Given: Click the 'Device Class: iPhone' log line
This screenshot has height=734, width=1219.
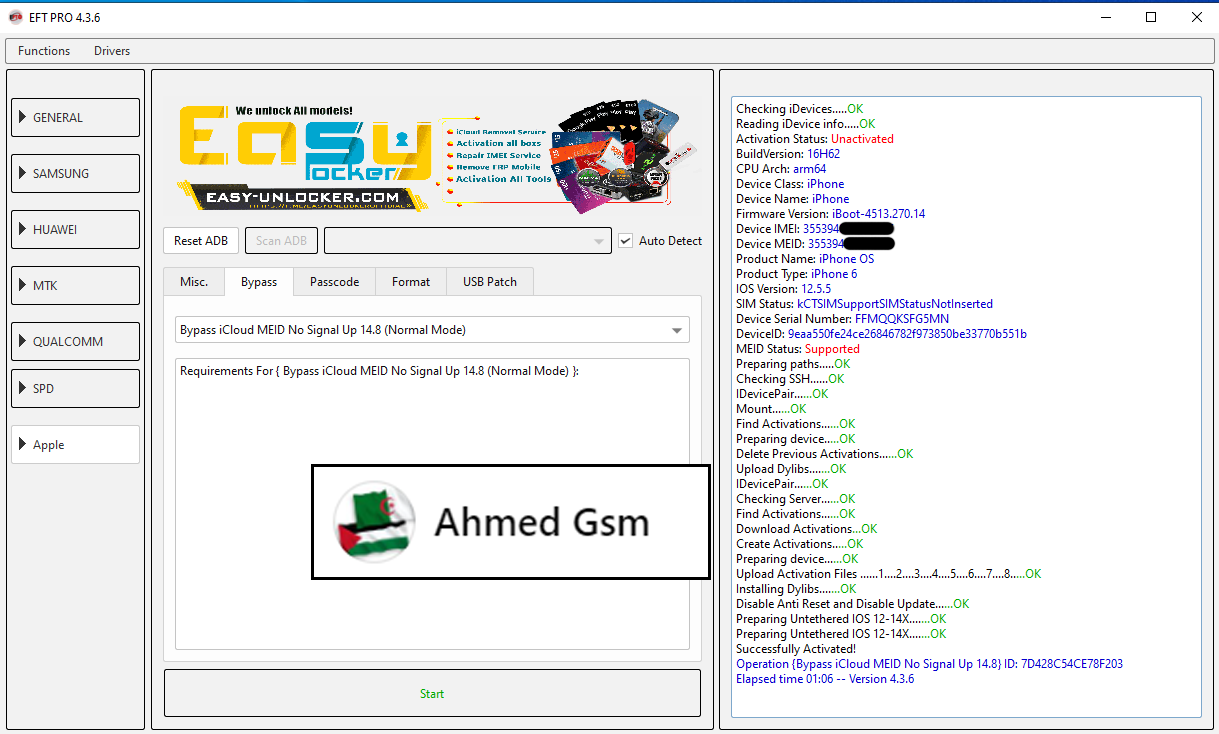Looking at the screenshot, I should 790,184.
